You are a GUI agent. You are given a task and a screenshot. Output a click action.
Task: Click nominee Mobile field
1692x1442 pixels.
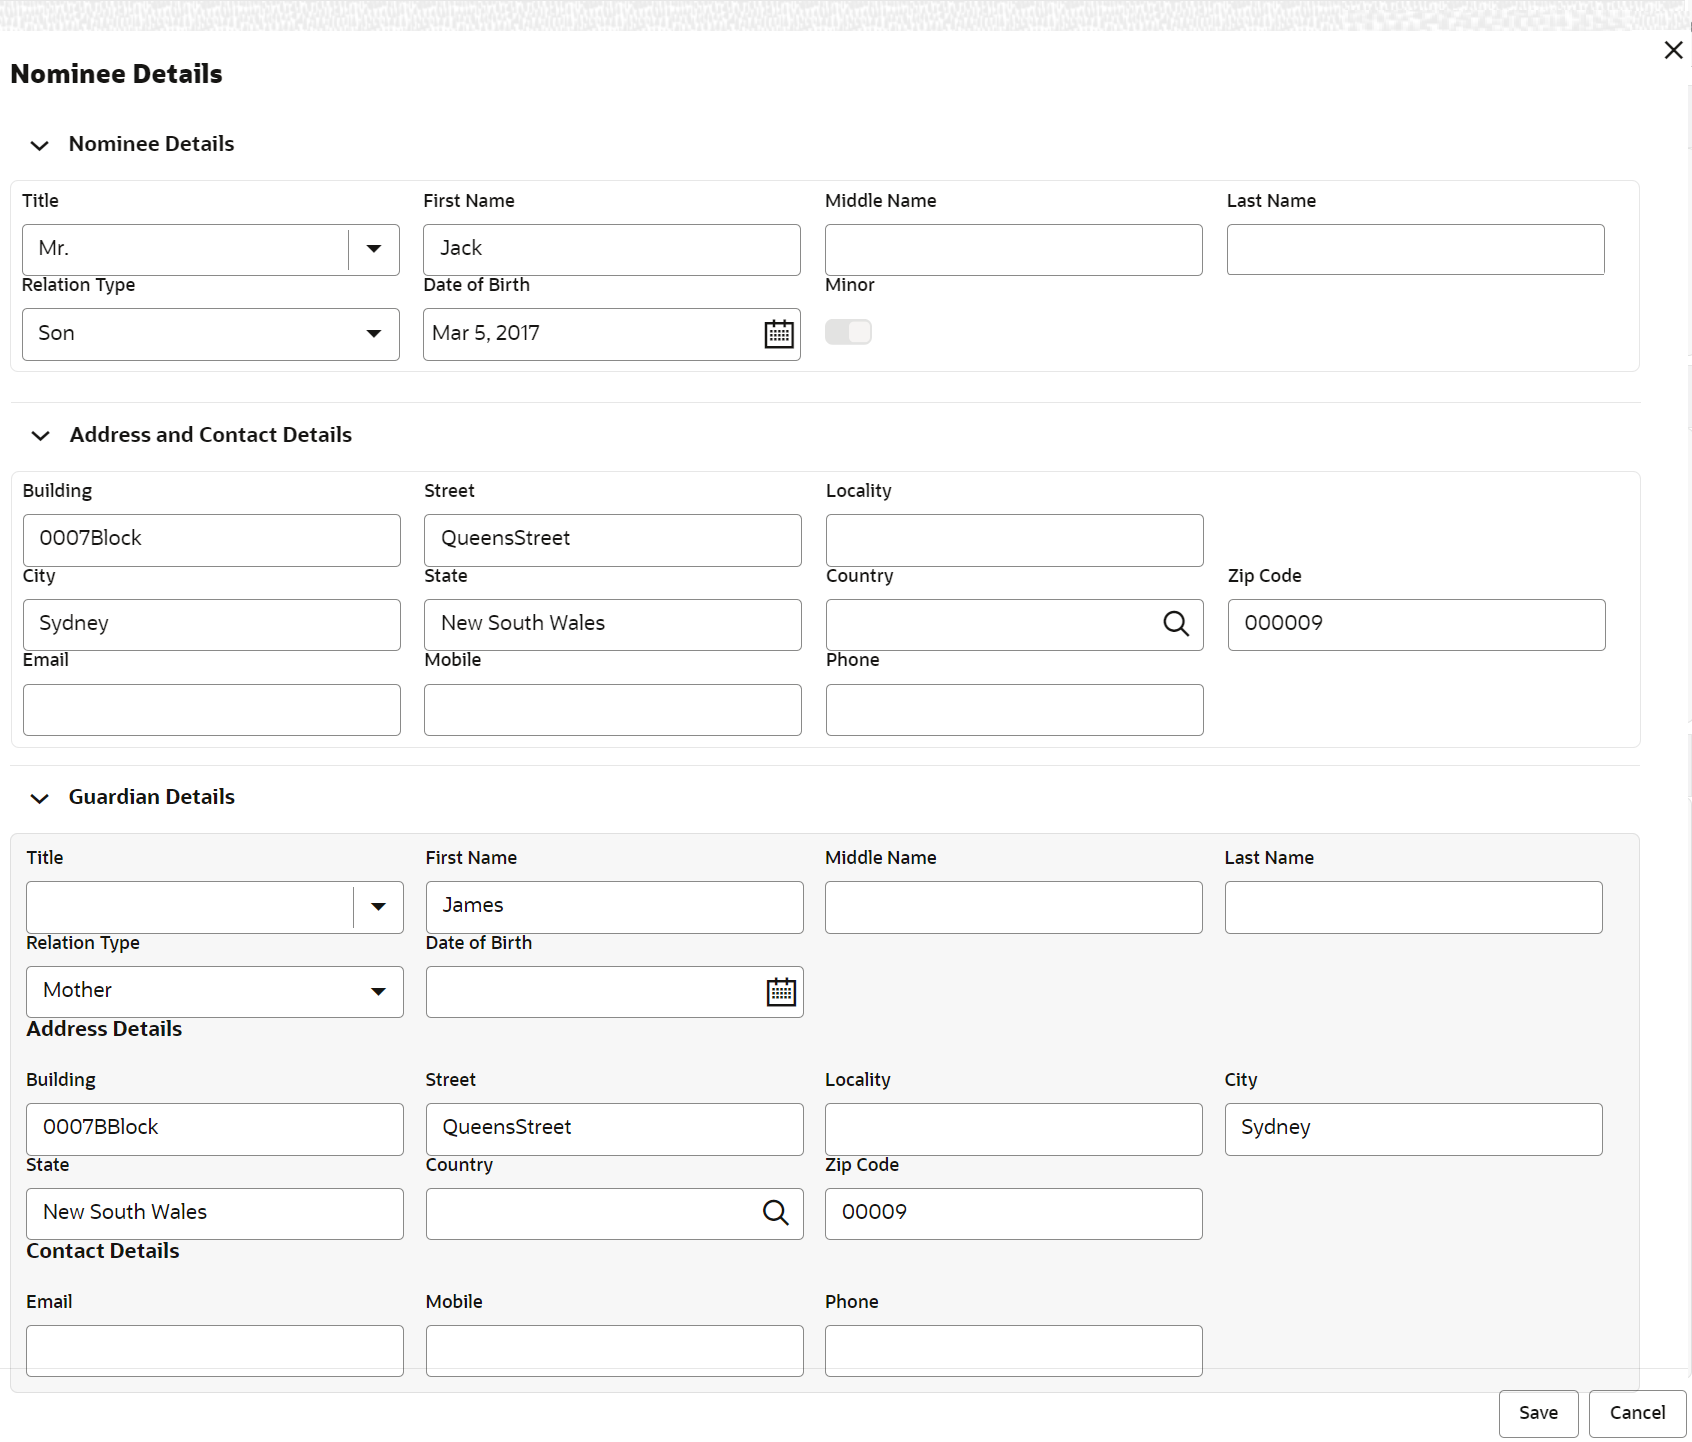tap(613, 710)
